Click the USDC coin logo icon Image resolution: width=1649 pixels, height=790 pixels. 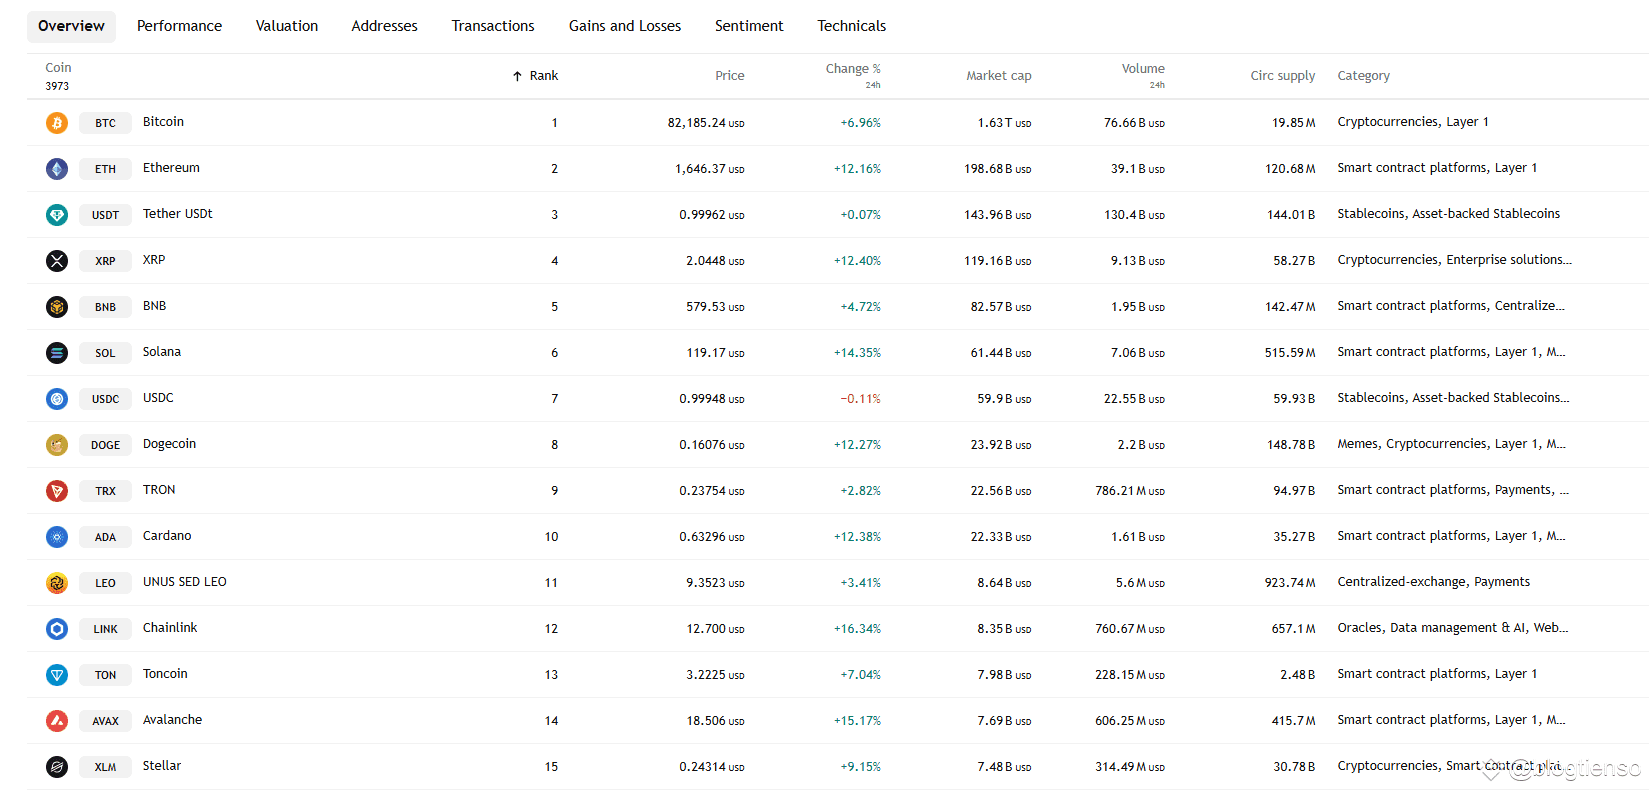pyautogui.click(x=57, y=399)
